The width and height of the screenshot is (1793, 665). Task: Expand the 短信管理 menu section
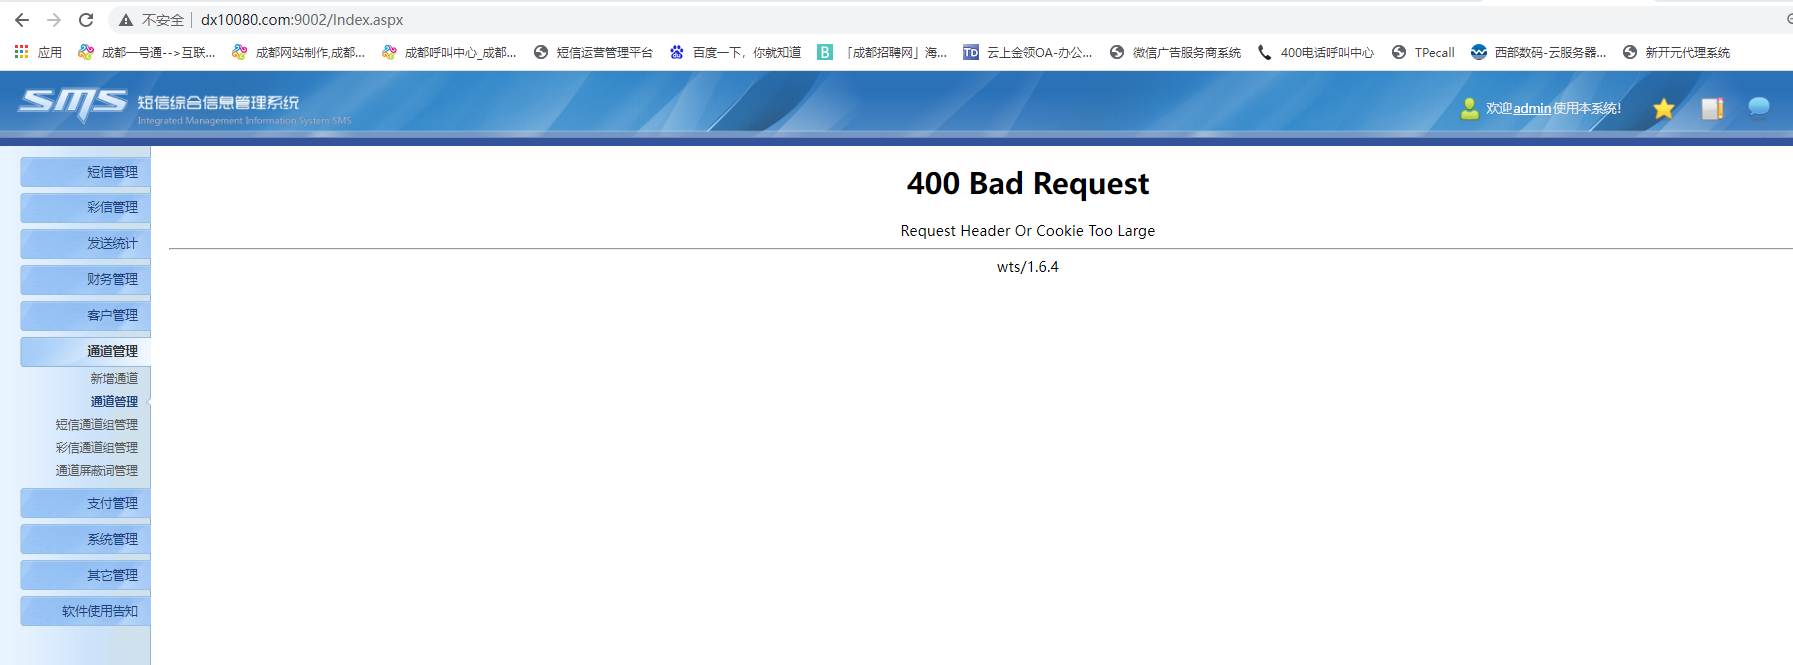pos(85,172)
